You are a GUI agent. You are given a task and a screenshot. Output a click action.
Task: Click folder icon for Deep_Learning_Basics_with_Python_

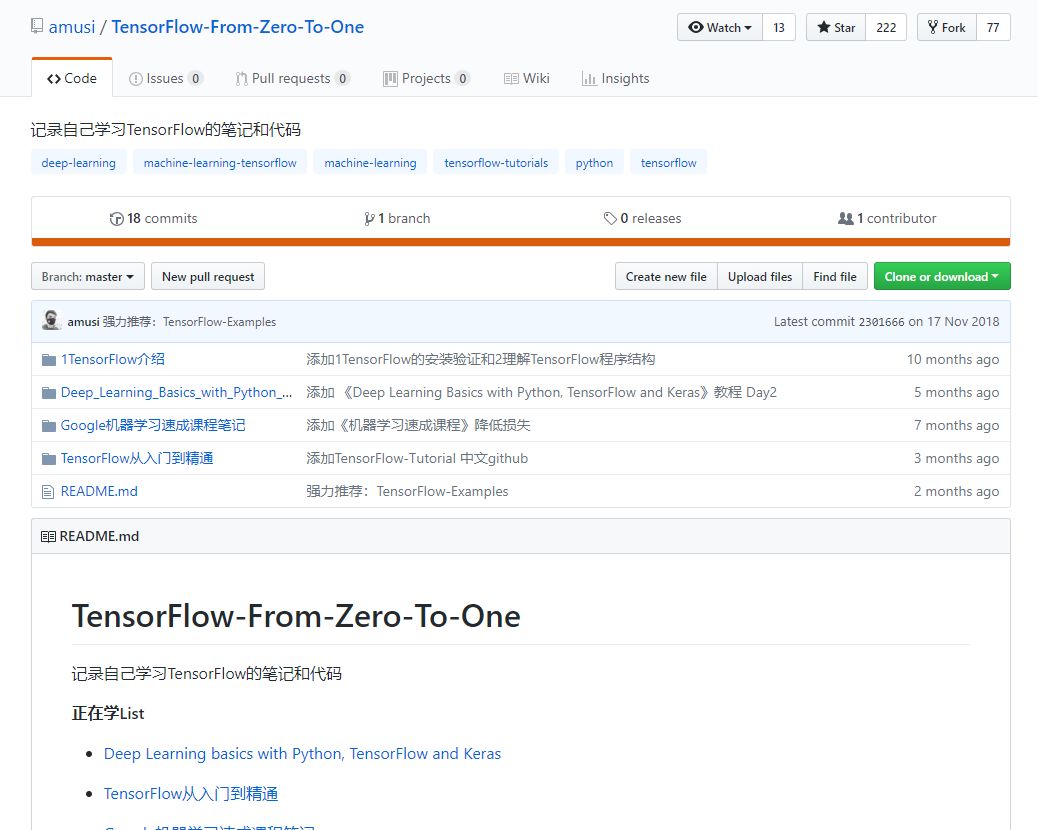49,393
